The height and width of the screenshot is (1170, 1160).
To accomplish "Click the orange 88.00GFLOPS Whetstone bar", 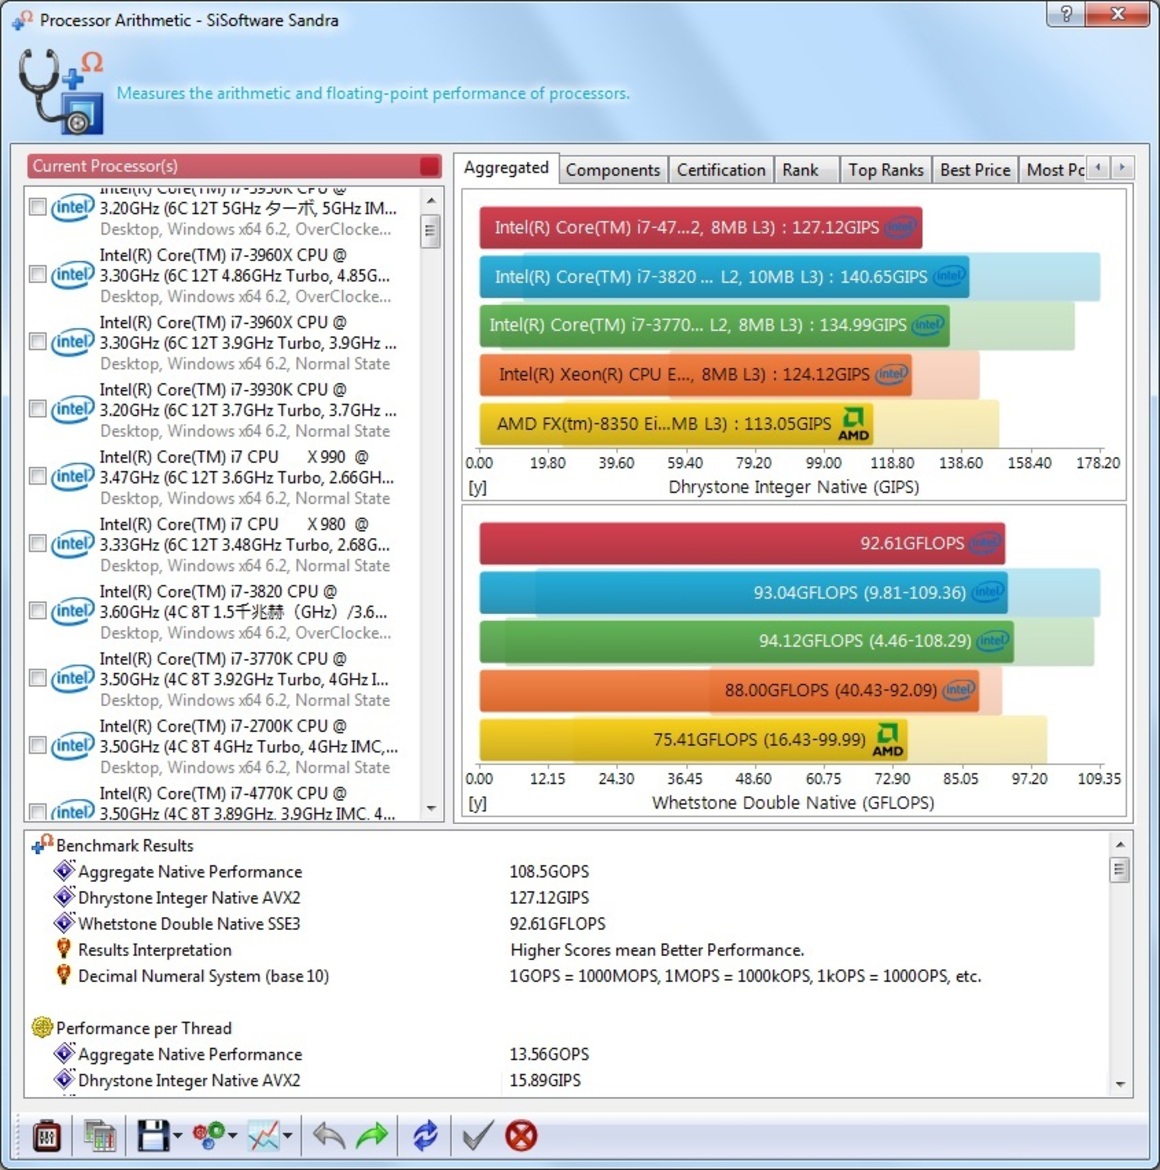I will (729, 690).
